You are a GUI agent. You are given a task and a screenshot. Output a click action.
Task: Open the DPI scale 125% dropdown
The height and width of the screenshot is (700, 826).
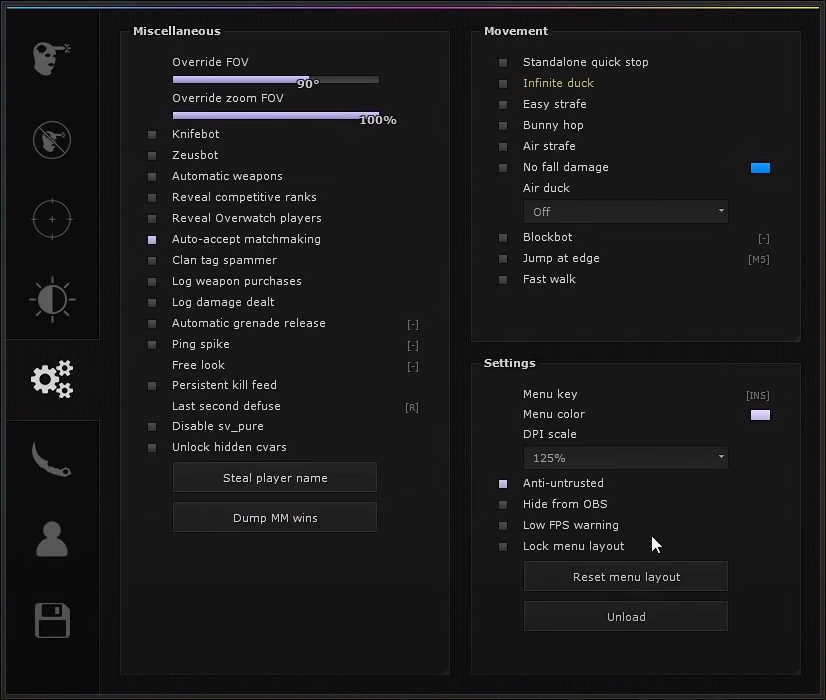625,458
